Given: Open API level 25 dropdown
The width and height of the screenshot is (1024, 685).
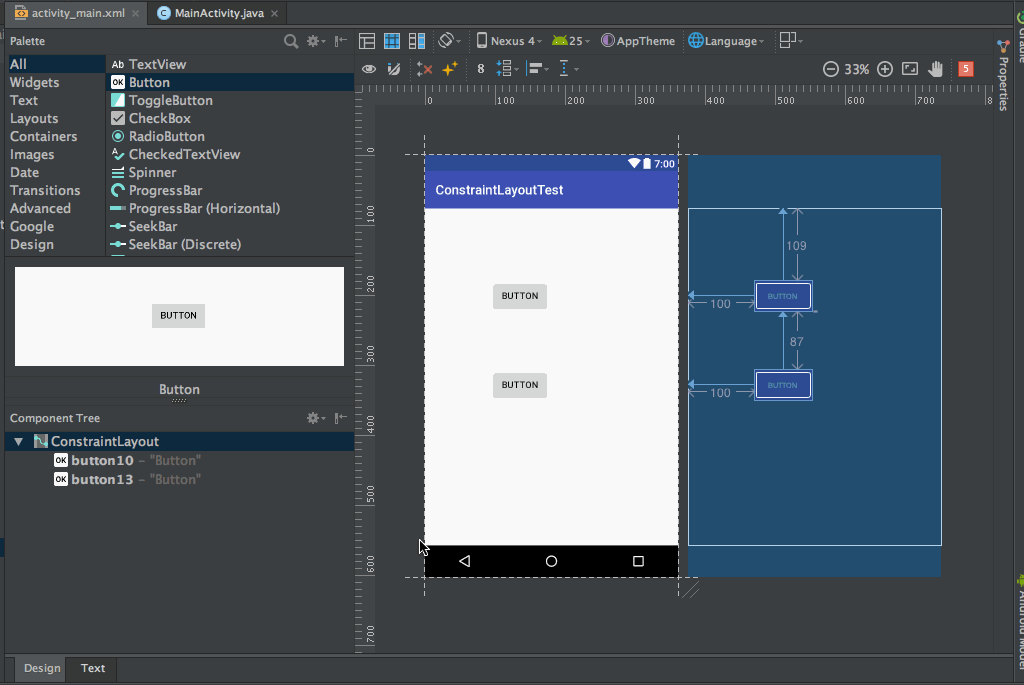Looking at the screenshot, I should pyautogui.click(x=571, y=41).
